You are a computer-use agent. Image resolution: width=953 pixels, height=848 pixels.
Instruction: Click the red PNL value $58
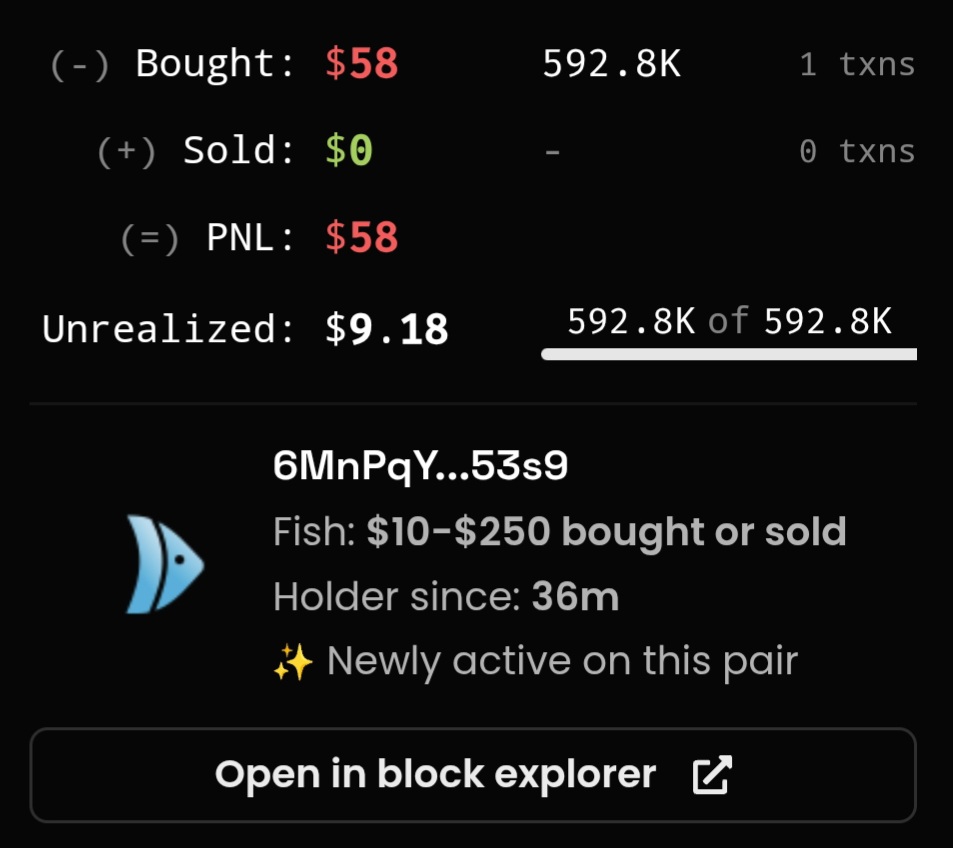362,238
